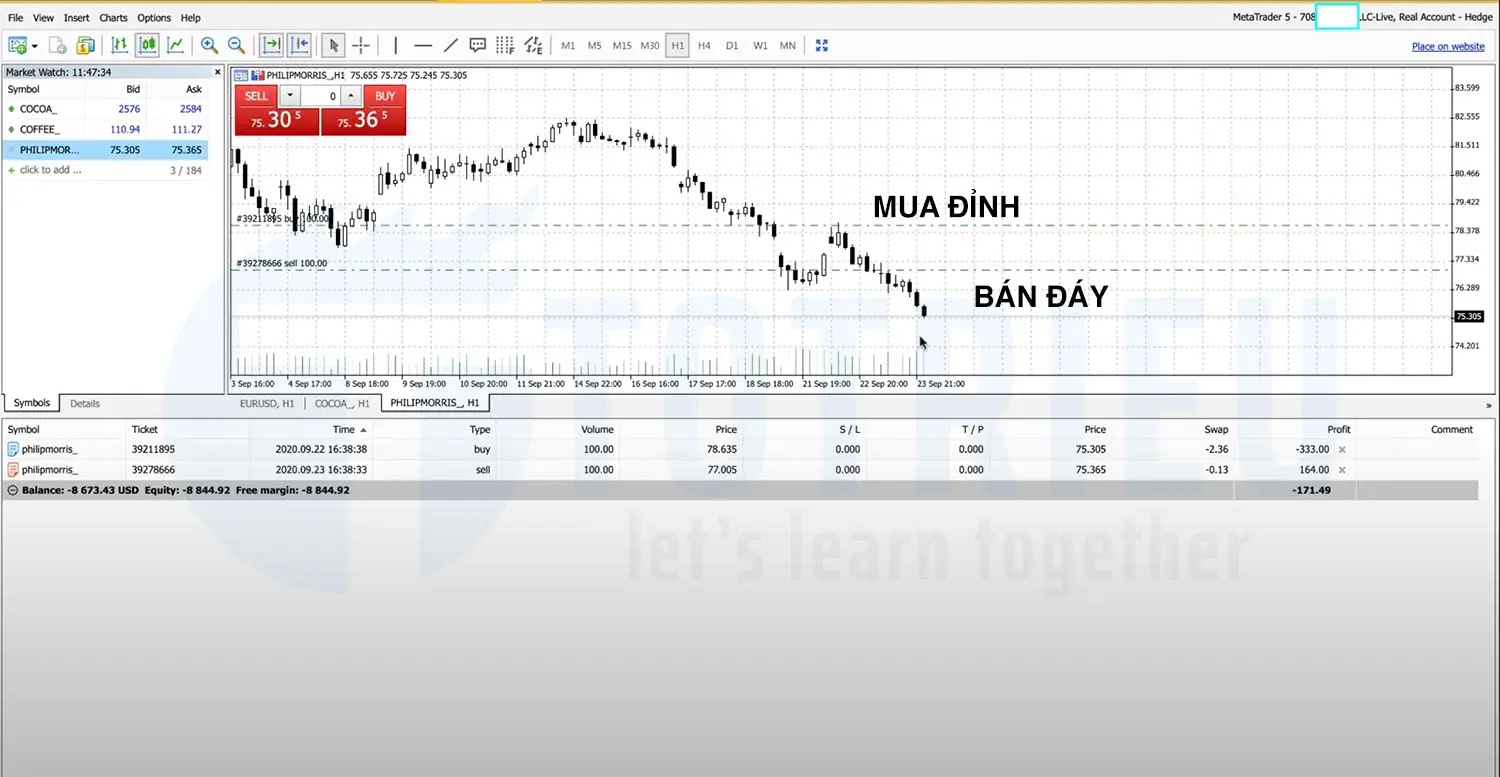Image resolution: width=1500 pixels, height=777 pixels.
Task: Click the profiles document icon in the toolbar
Action: tap(58, 45)
